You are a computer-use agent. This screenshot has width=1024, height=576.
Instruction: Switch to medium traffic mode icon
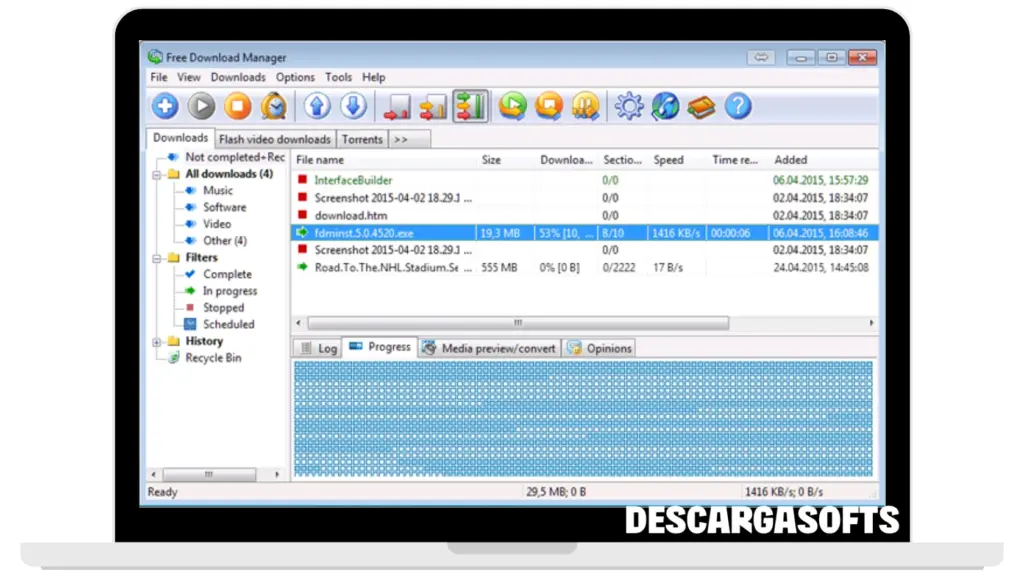(x=433, y=106)
